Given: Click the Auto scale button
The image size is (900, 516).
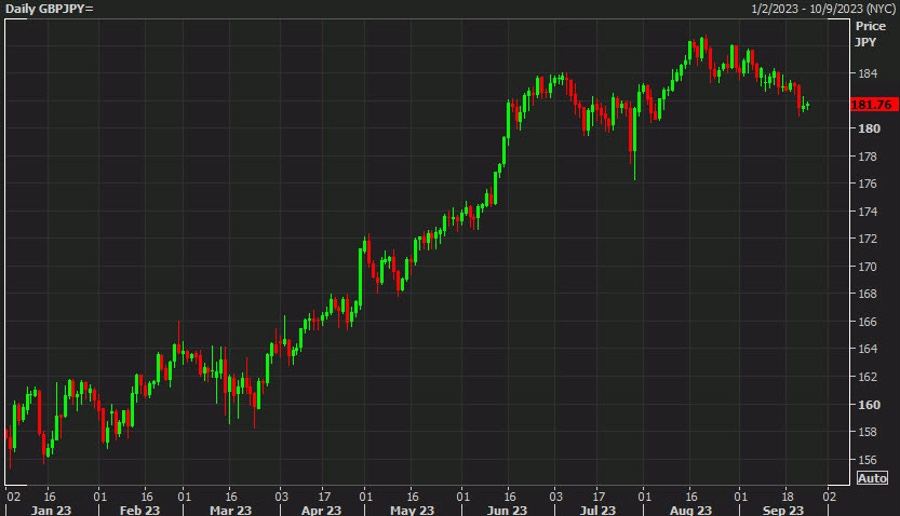Looking at the screenshot, I should [872, 478].
